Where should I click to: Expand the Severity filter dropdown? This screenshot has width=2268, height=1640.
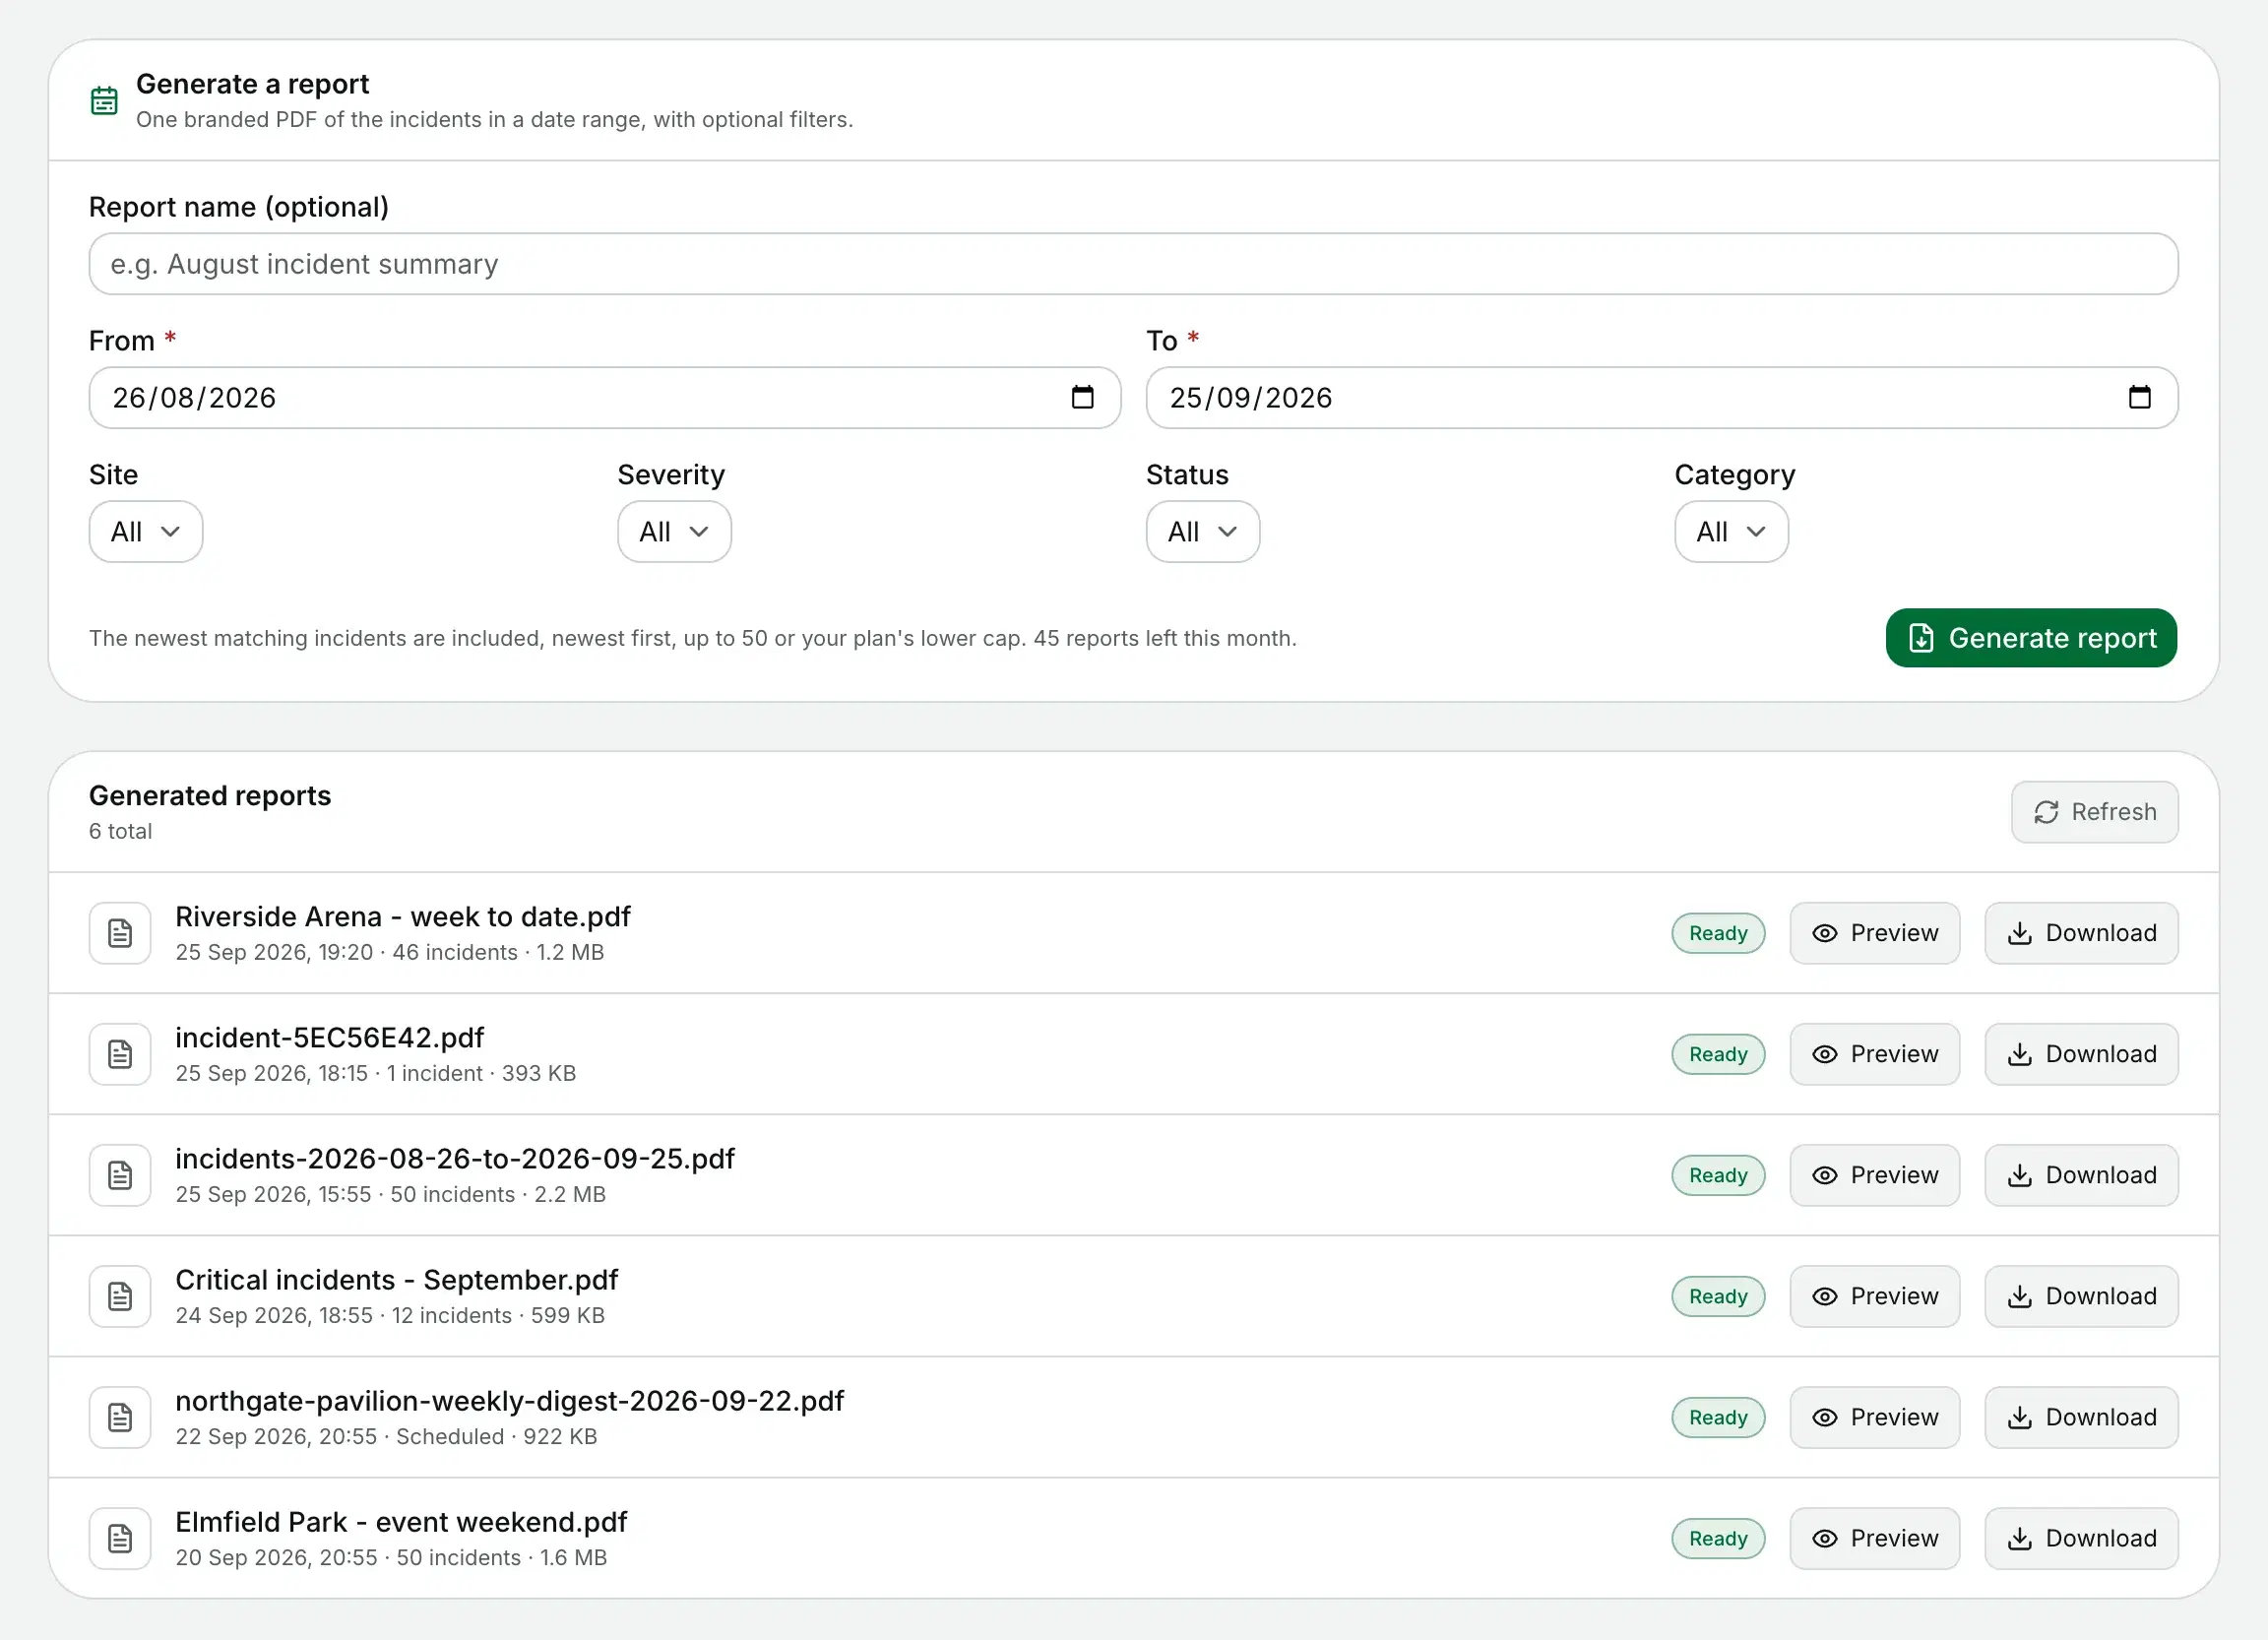click(x=674, y=532)
